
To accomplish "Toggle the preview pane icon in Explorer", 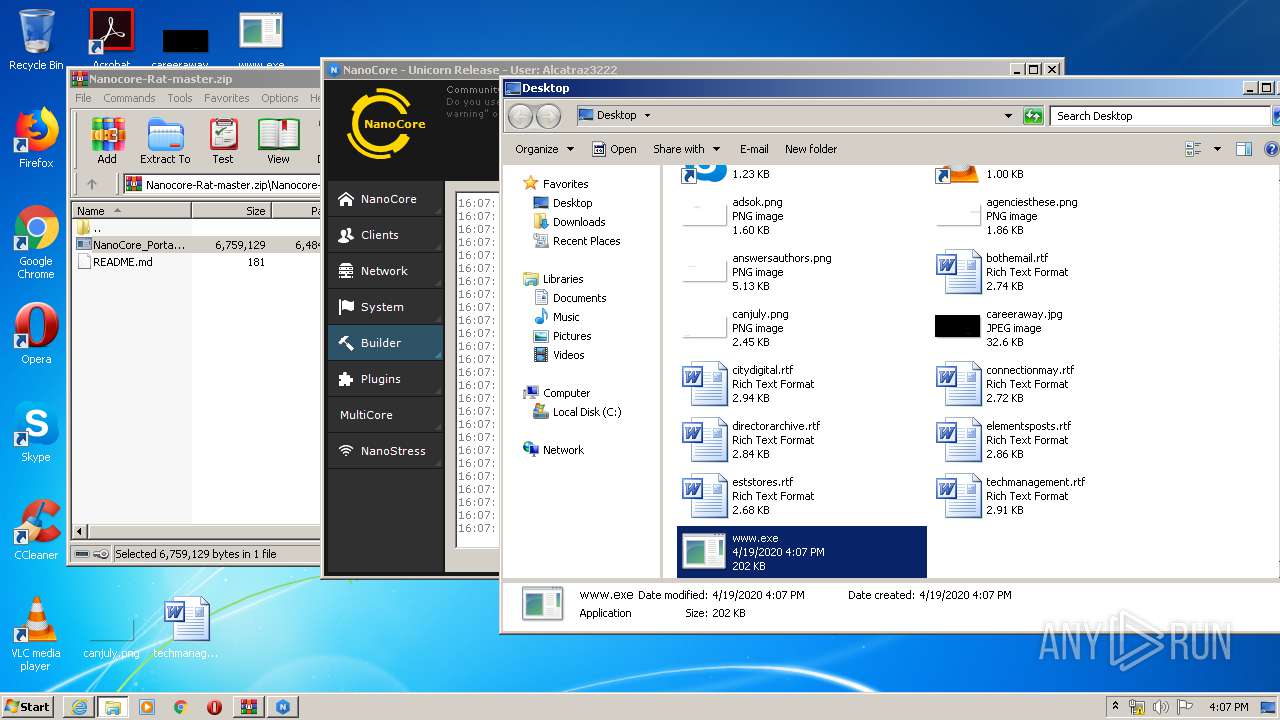I will click(1244, 149).
